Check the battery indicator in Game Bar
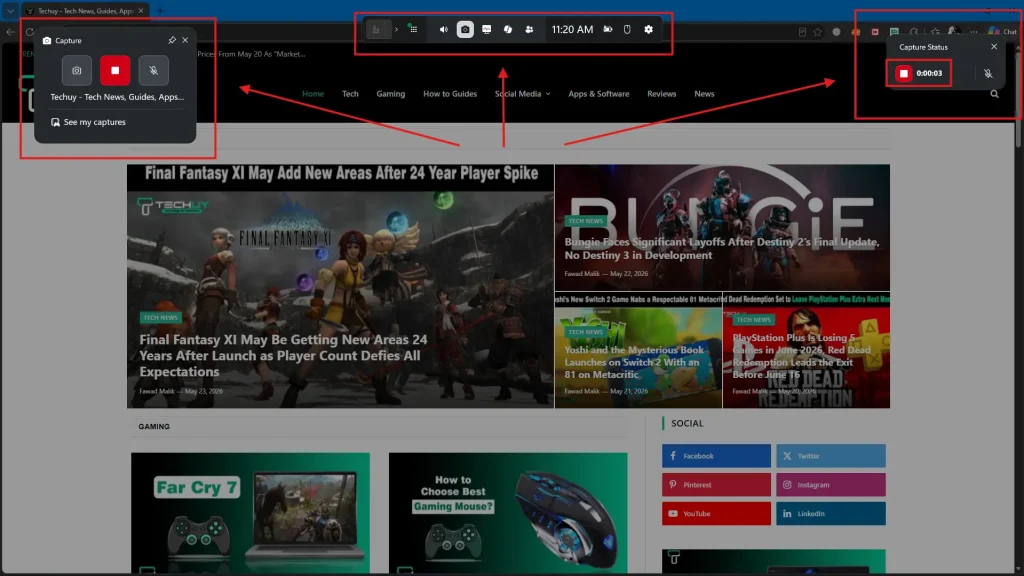This screenshot has width=1024, height=576. click(x=607, y=29)
